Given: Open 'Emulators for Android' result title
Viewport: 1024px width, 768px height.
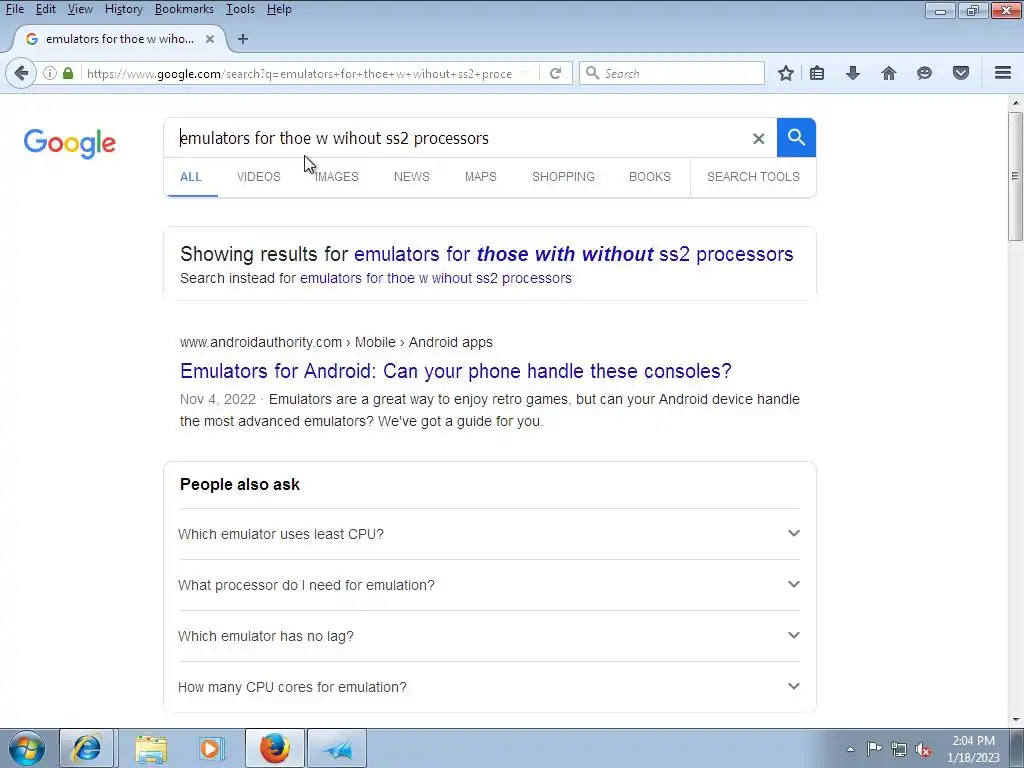Looking at the screenshot, I should pos(456,371).
